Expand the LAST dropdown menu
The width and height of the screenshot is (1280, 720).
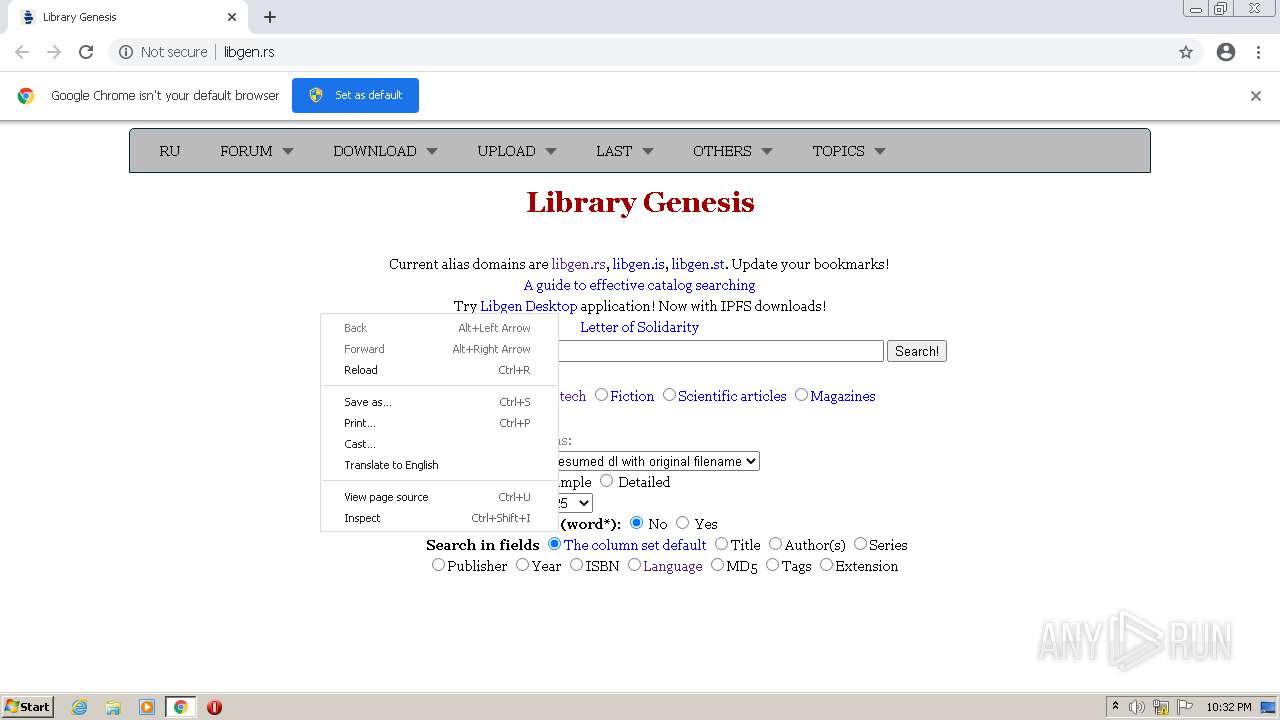tap(624, 151)
